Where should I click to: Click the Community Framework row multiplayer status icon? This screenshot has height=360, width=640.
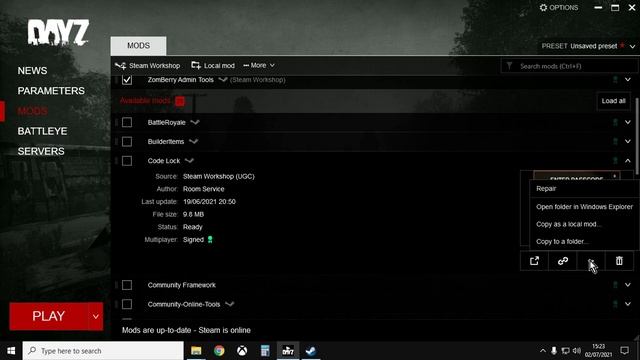point(615,284)
